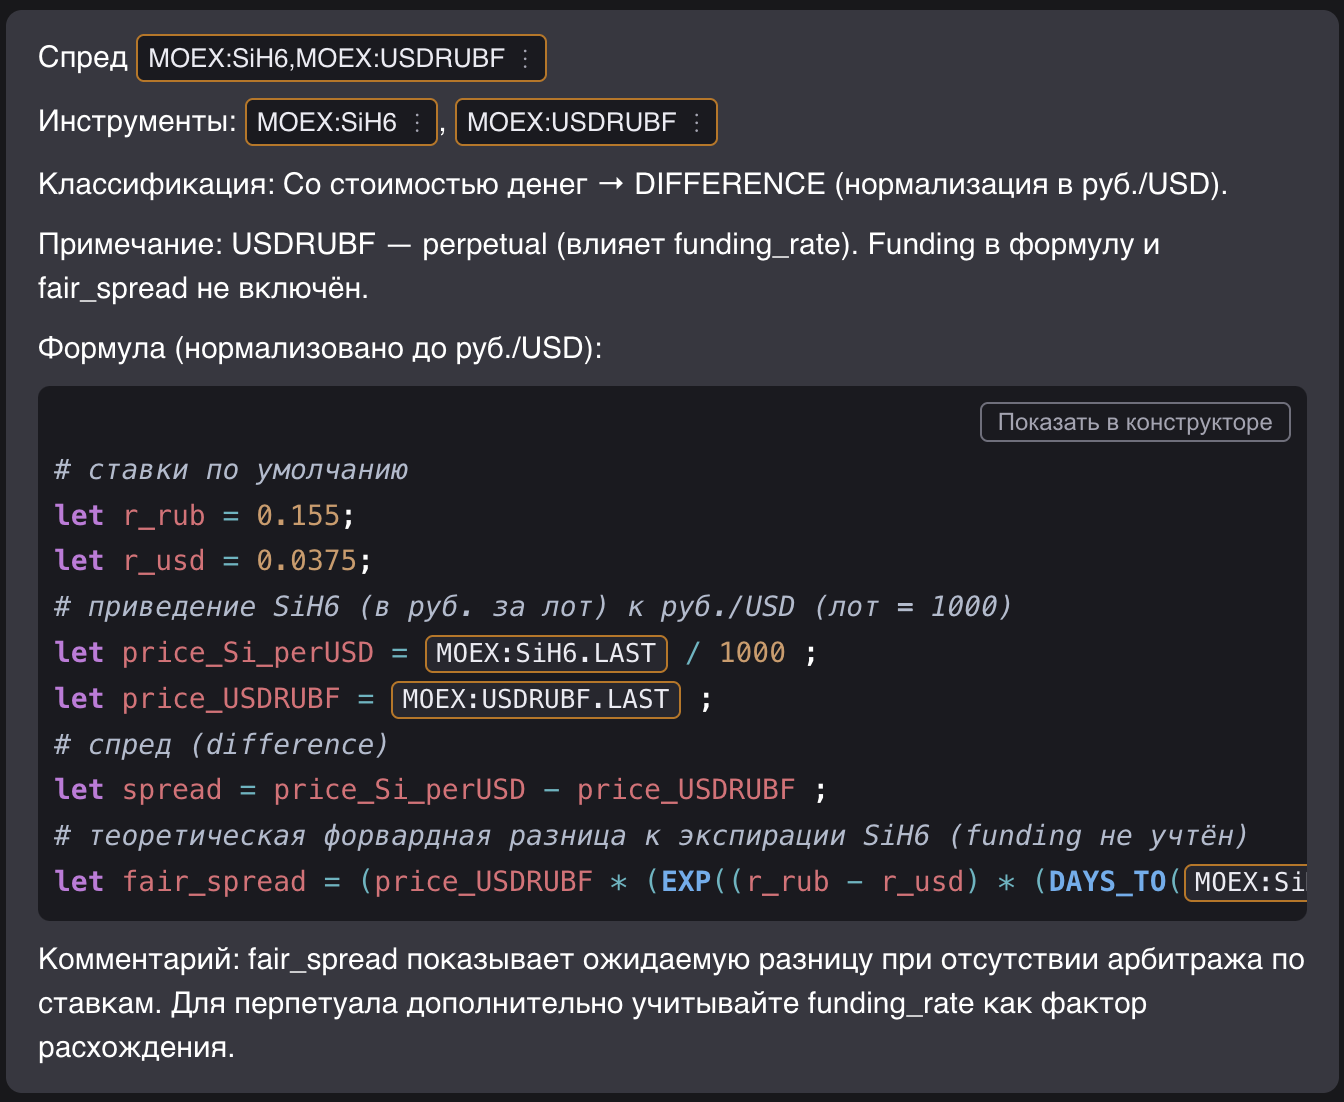Click the 'Спред' label
The height and width of the screenshot is (1102, 1344).
(83, 57)
